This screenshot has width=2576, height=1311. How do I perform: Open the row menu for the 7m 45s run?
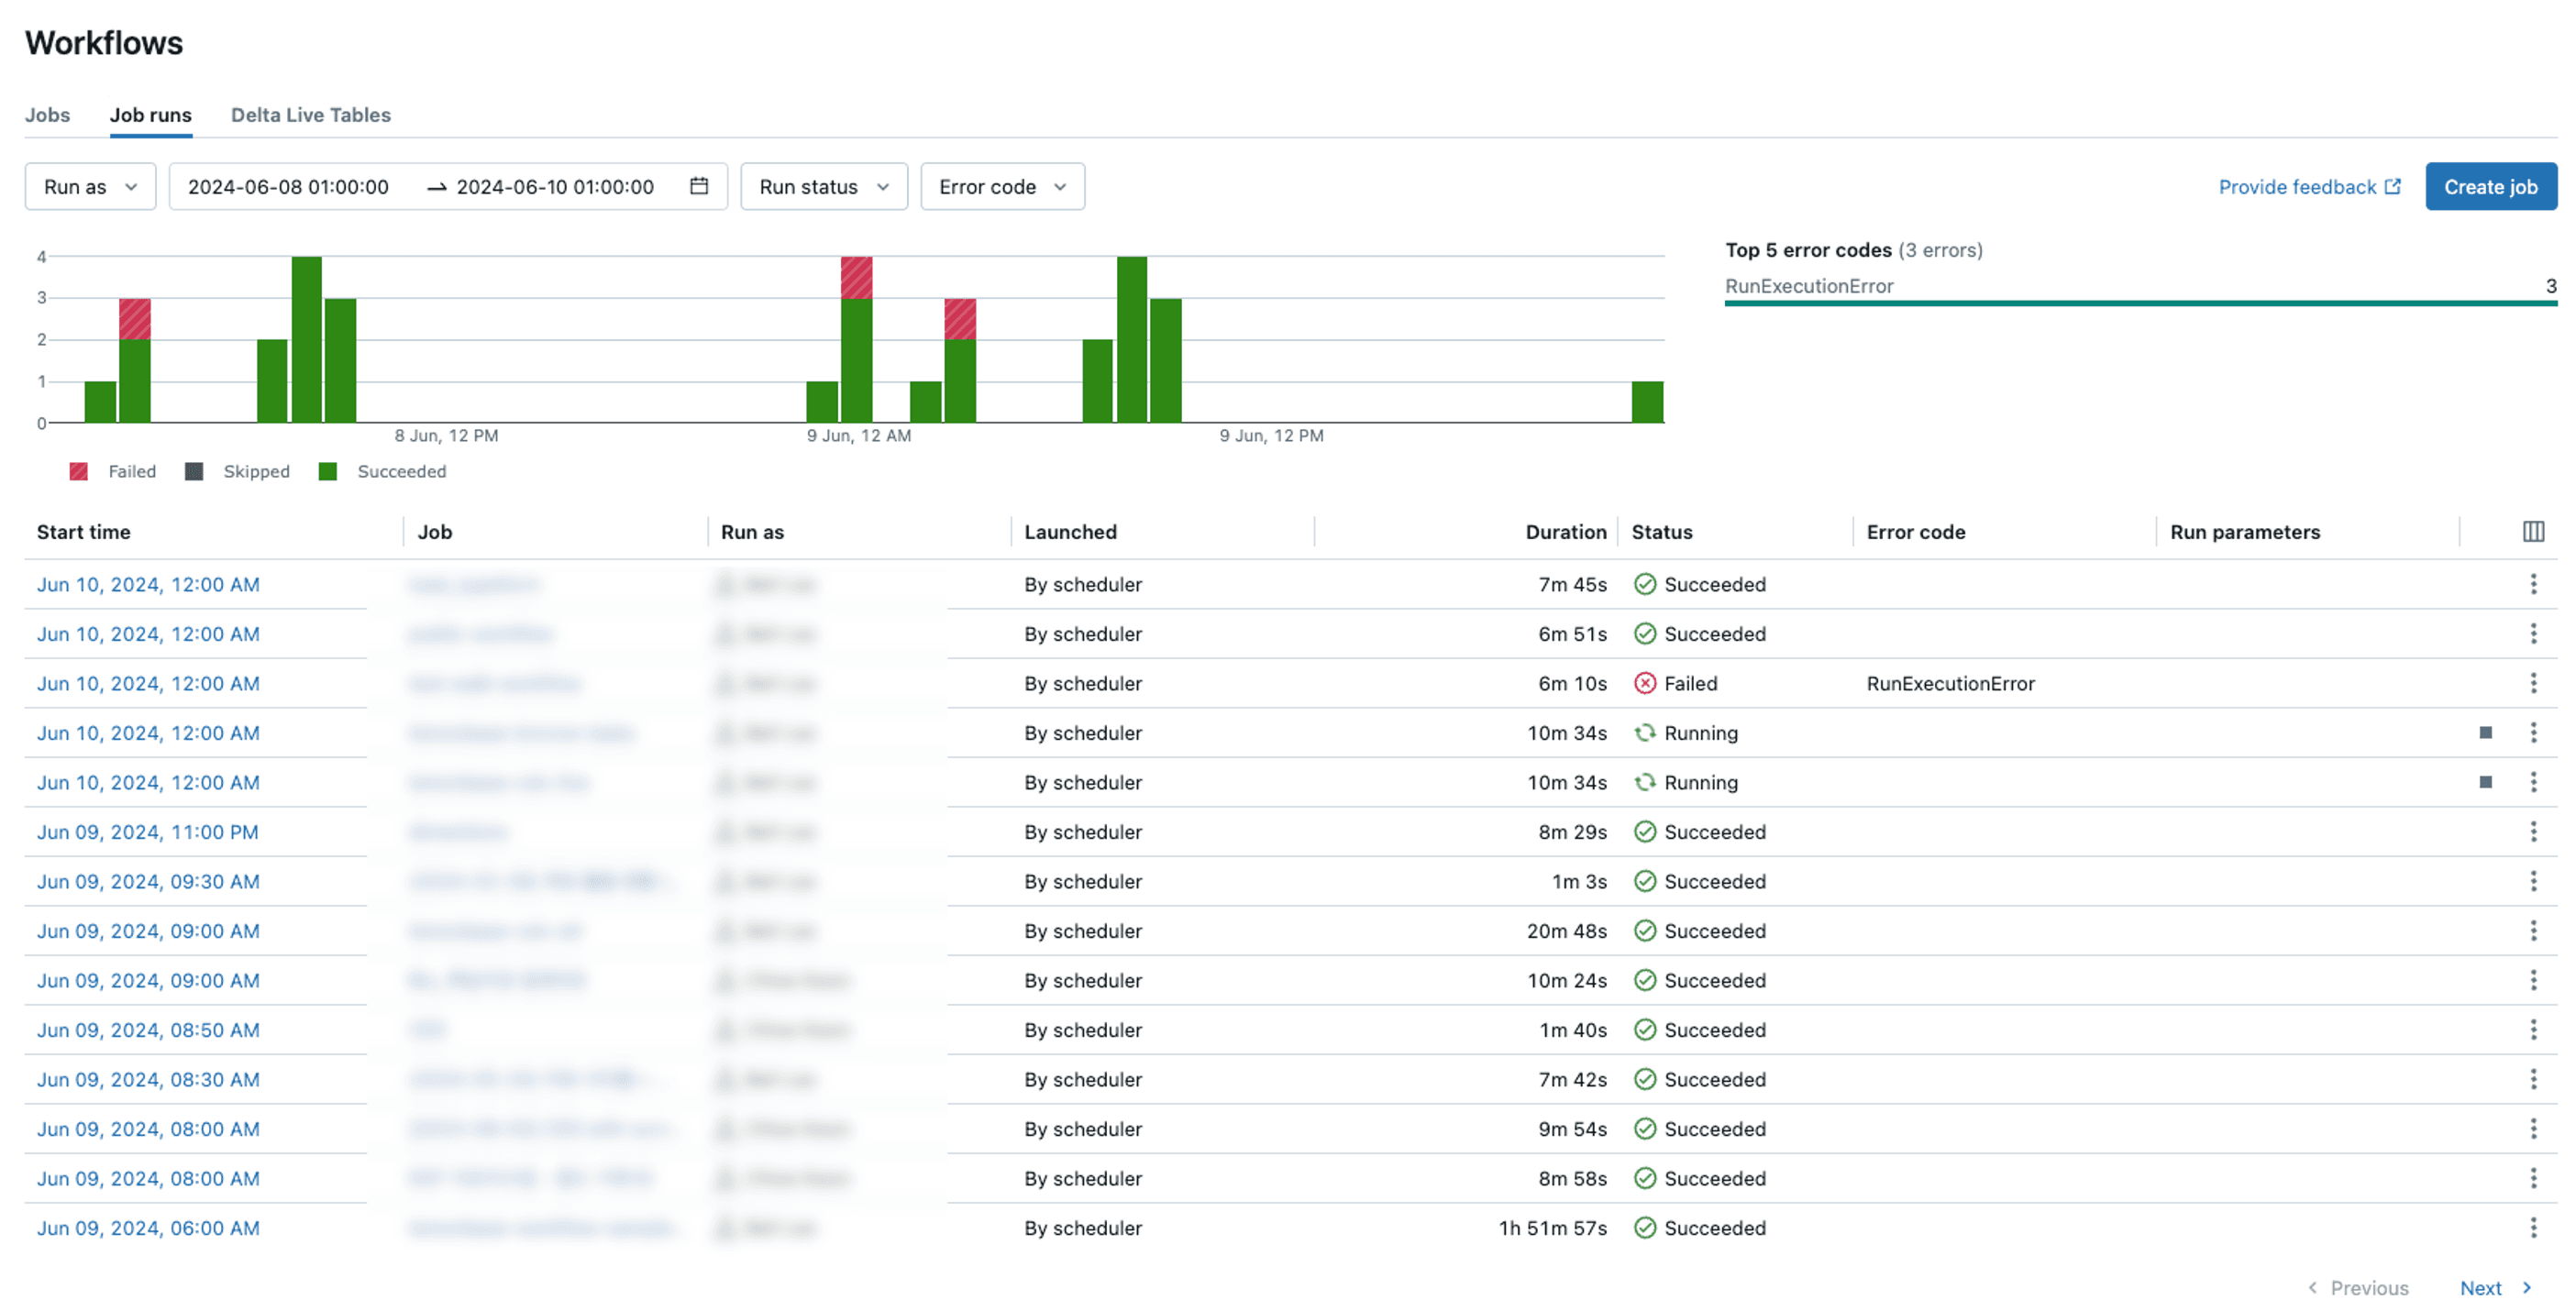coord(2533,584)
